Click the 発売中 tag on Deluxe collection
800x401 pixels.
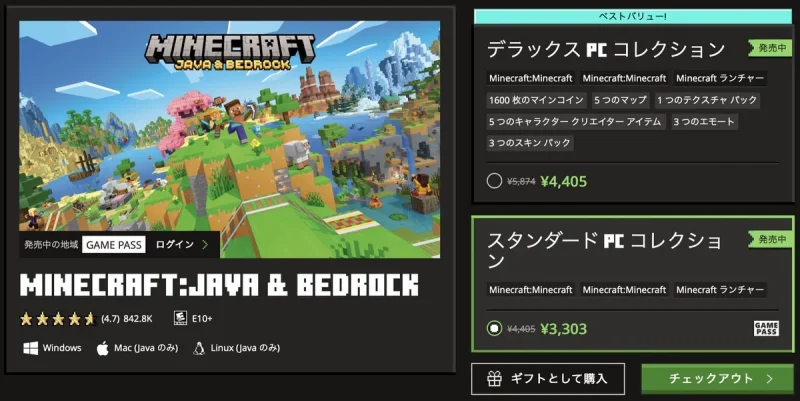click(770, 48)
